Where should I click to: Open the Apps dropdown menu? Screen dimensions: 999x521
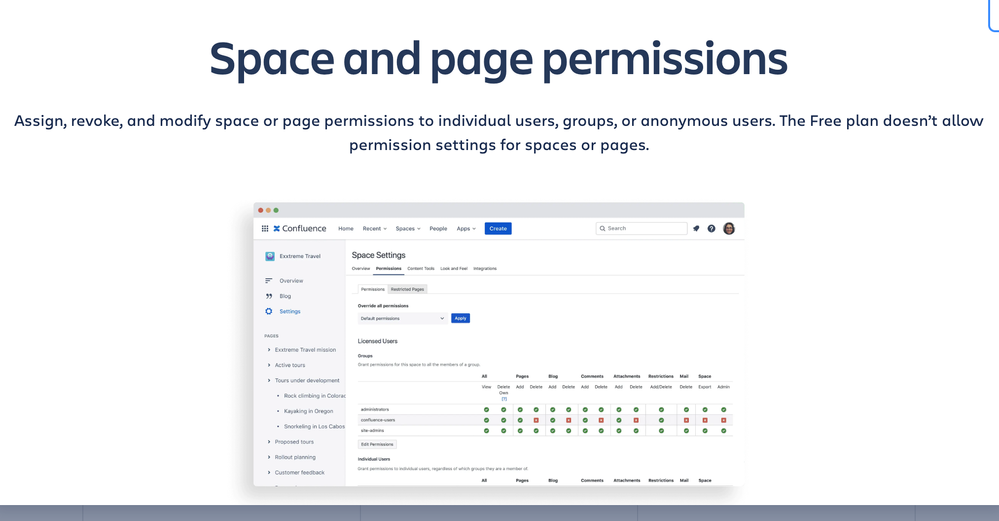click(x=466, y=229)
